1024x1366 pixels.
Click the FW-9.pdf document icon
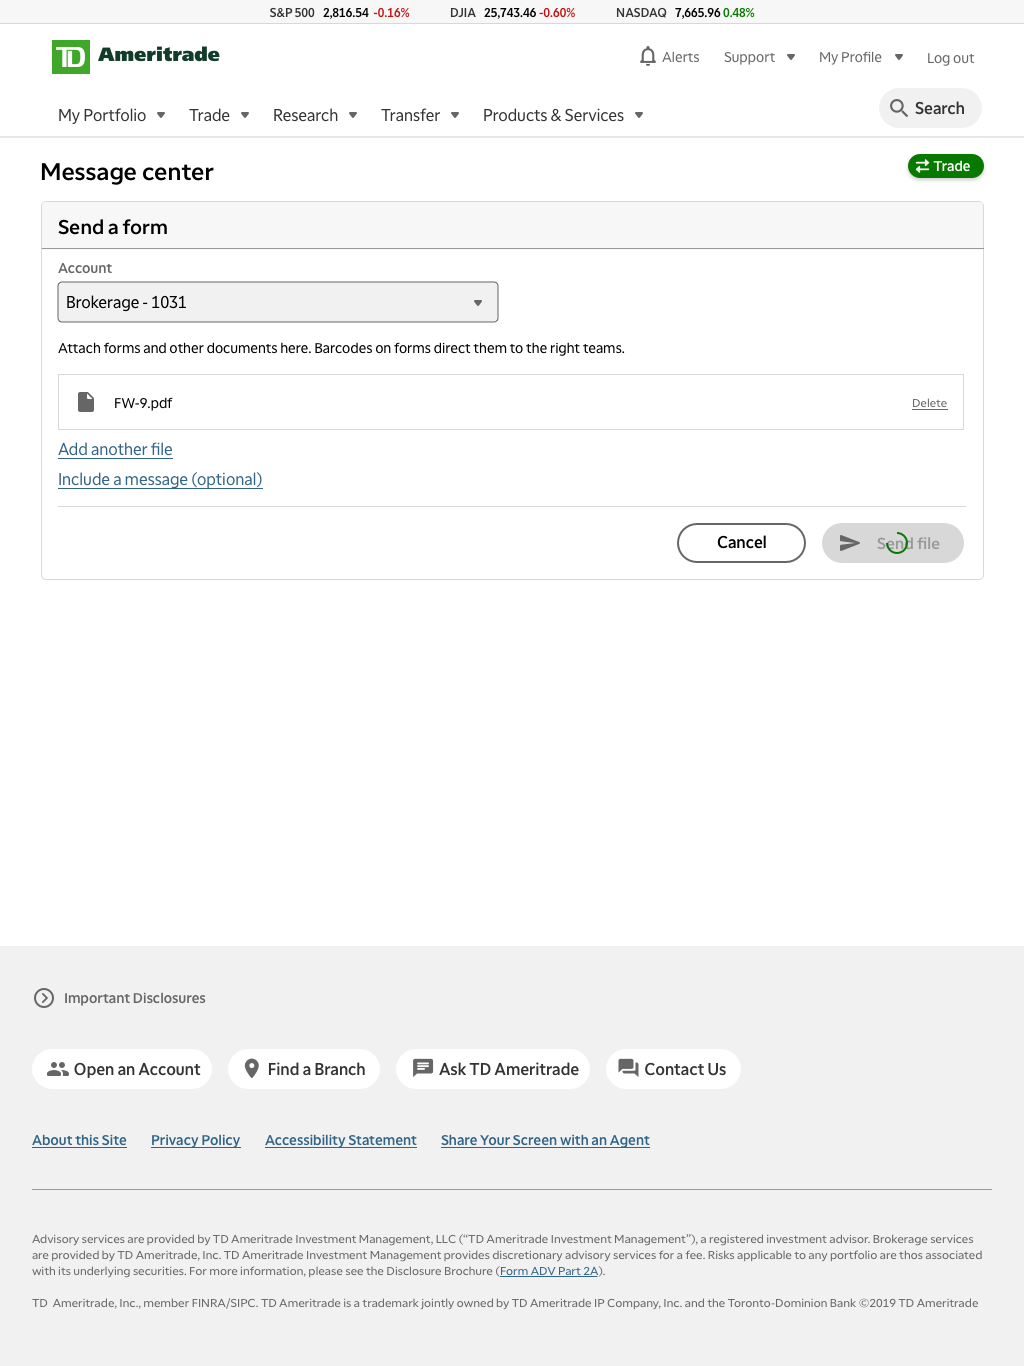tap(86, 402)
